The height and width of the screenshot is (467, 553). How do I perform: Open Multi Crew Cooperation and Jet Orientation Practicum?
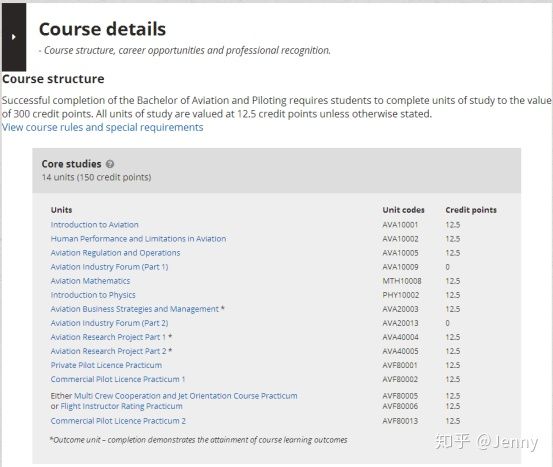tap(186, 396)
